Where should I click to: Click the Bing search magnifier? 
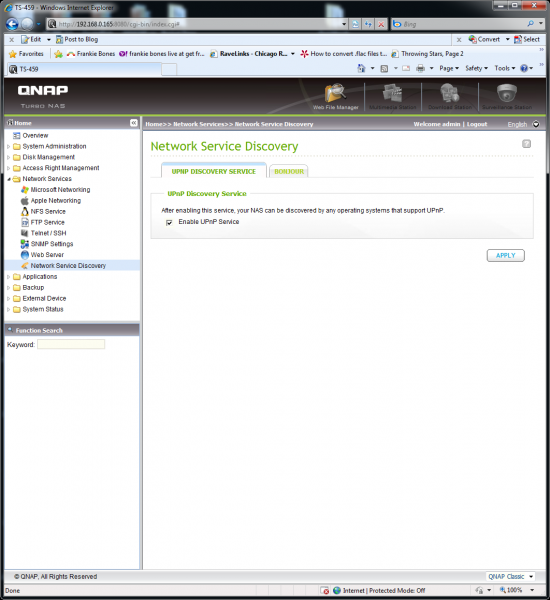[x=530, y=24]
